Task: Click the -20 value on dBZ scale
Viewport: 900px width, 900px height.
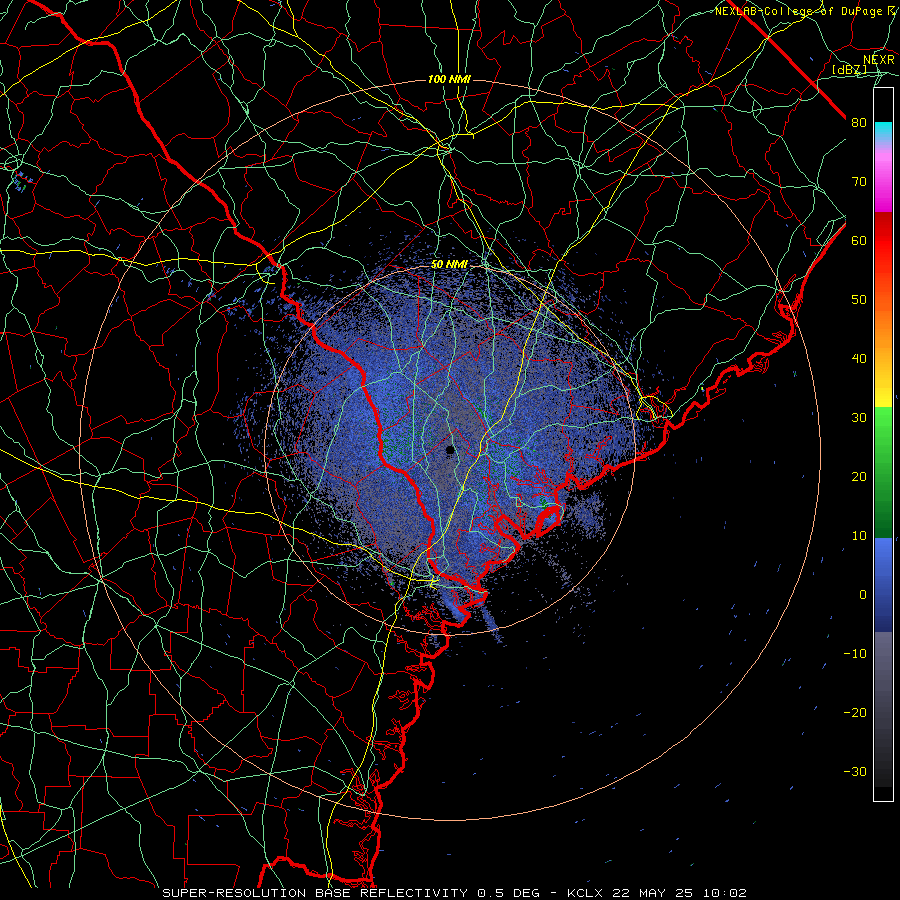Action: point(855,713)
